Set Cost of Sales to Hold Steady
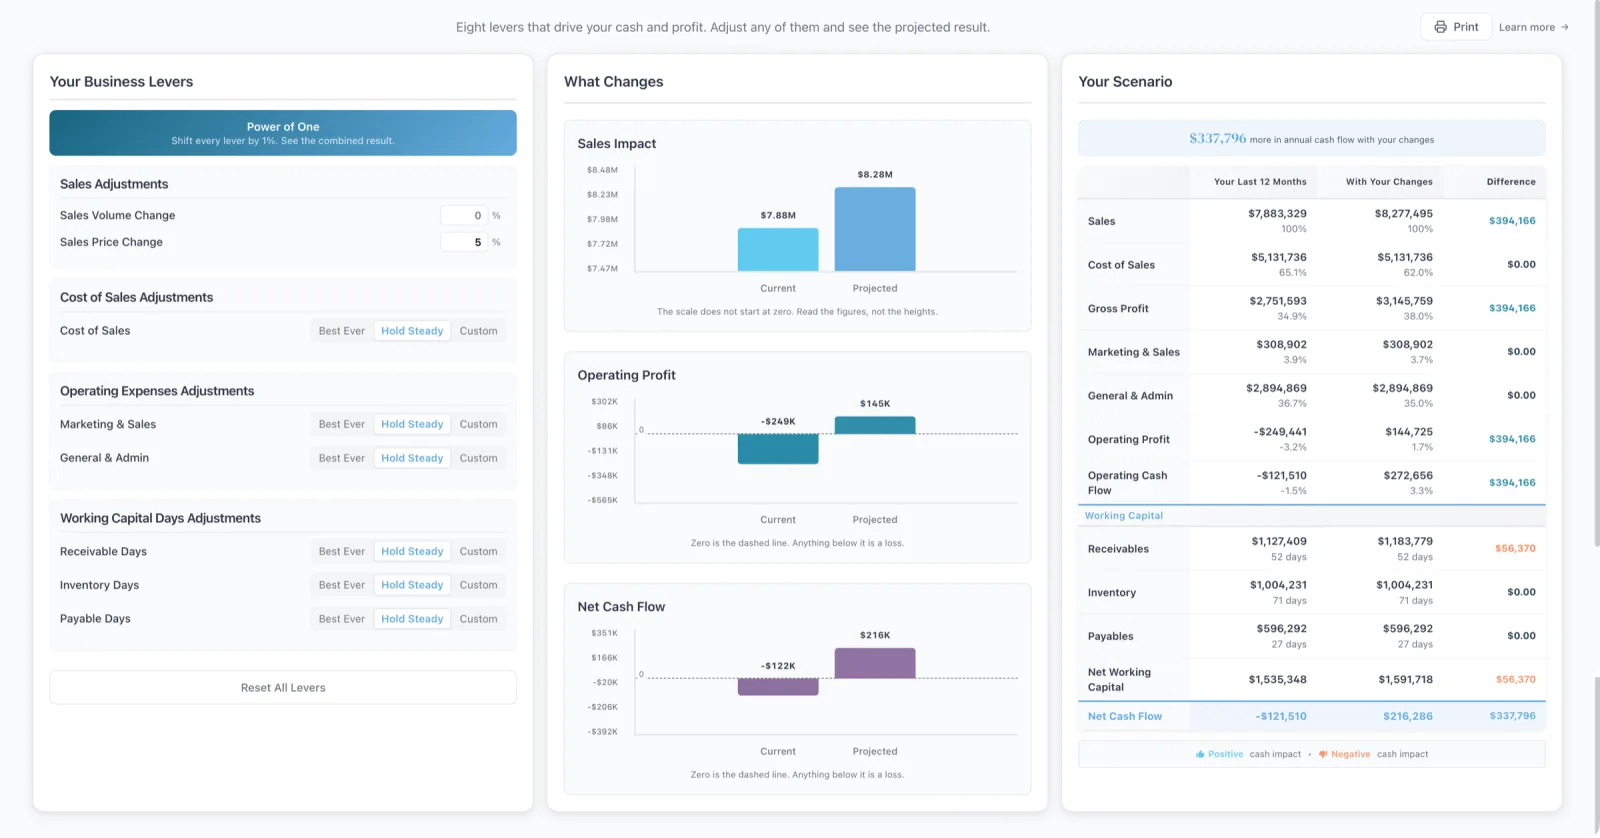 click(412, 331)
